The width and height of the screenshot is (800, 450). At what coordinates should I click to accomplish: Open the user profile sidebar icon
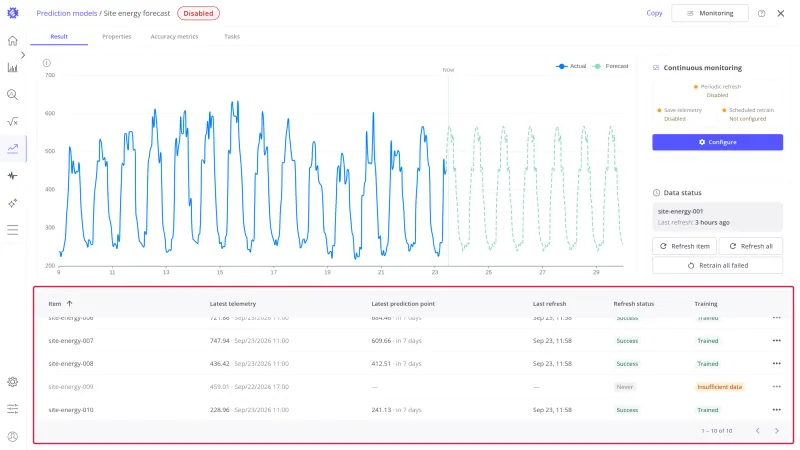[x=13, y=437]
